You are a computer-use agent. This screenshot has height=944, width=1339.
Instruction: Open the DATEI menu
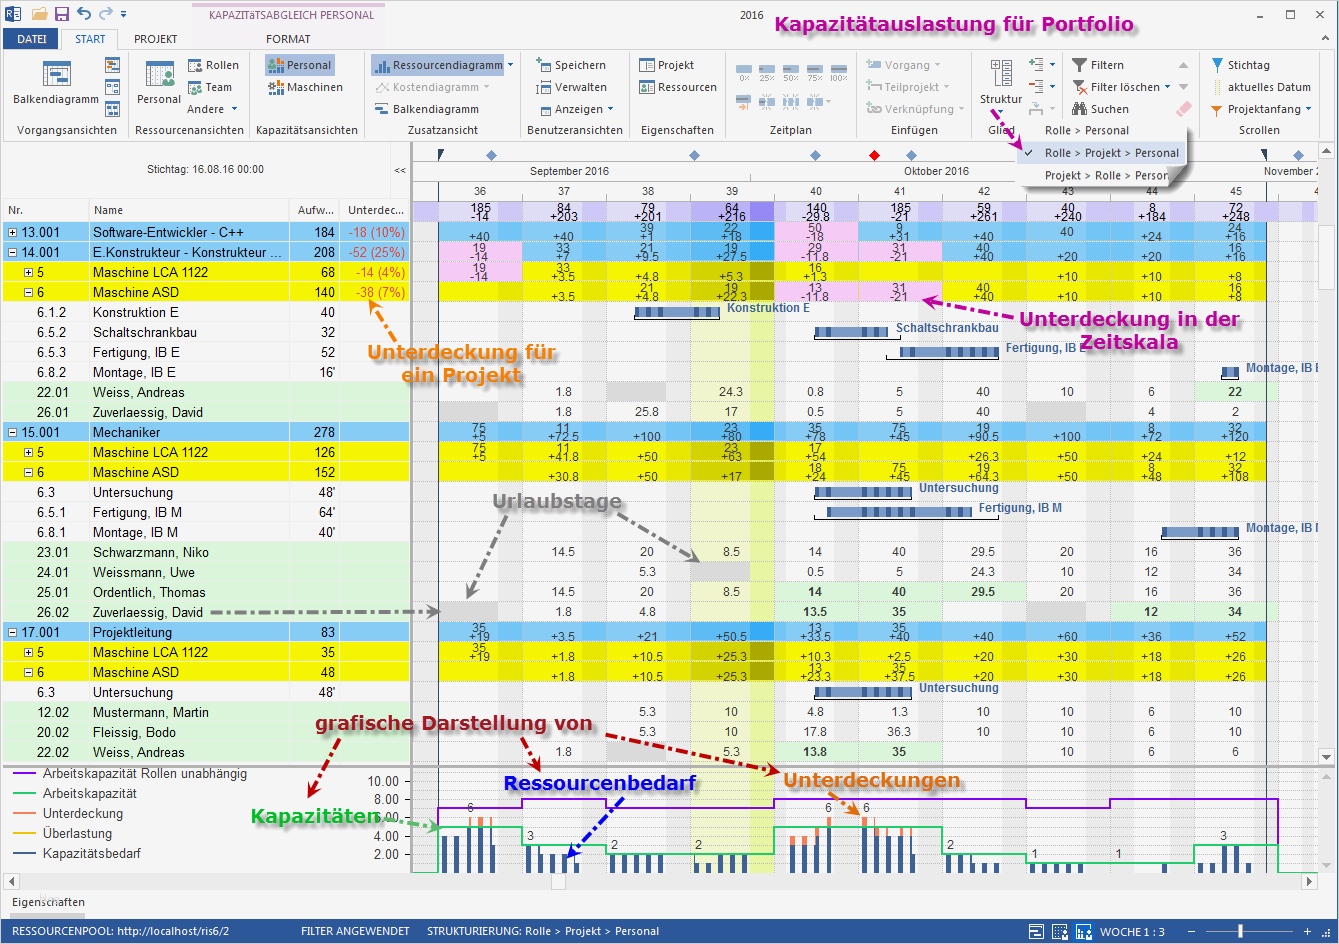point(31,38)
